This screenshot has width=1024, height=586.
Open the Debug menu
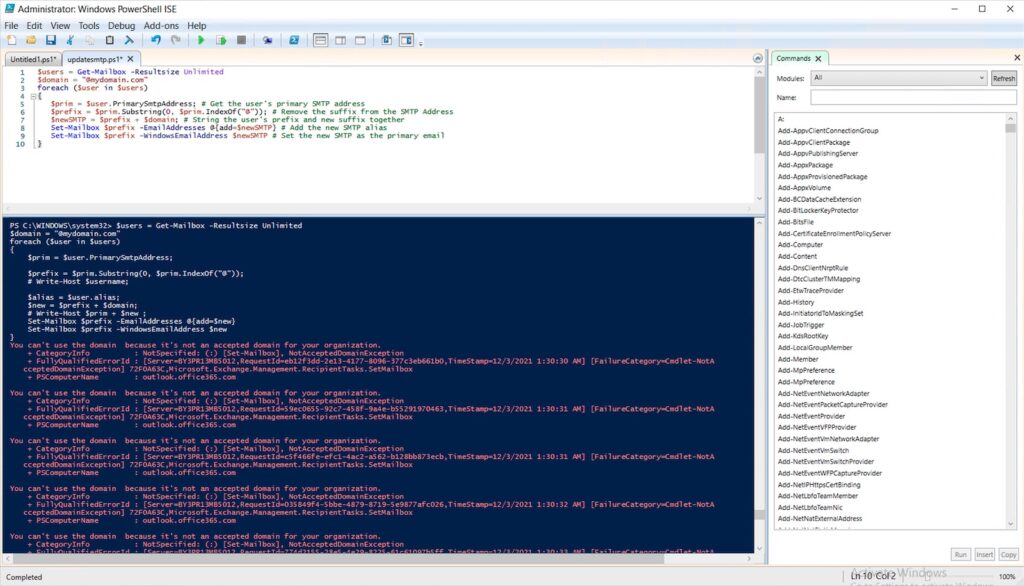coord(120,25)
